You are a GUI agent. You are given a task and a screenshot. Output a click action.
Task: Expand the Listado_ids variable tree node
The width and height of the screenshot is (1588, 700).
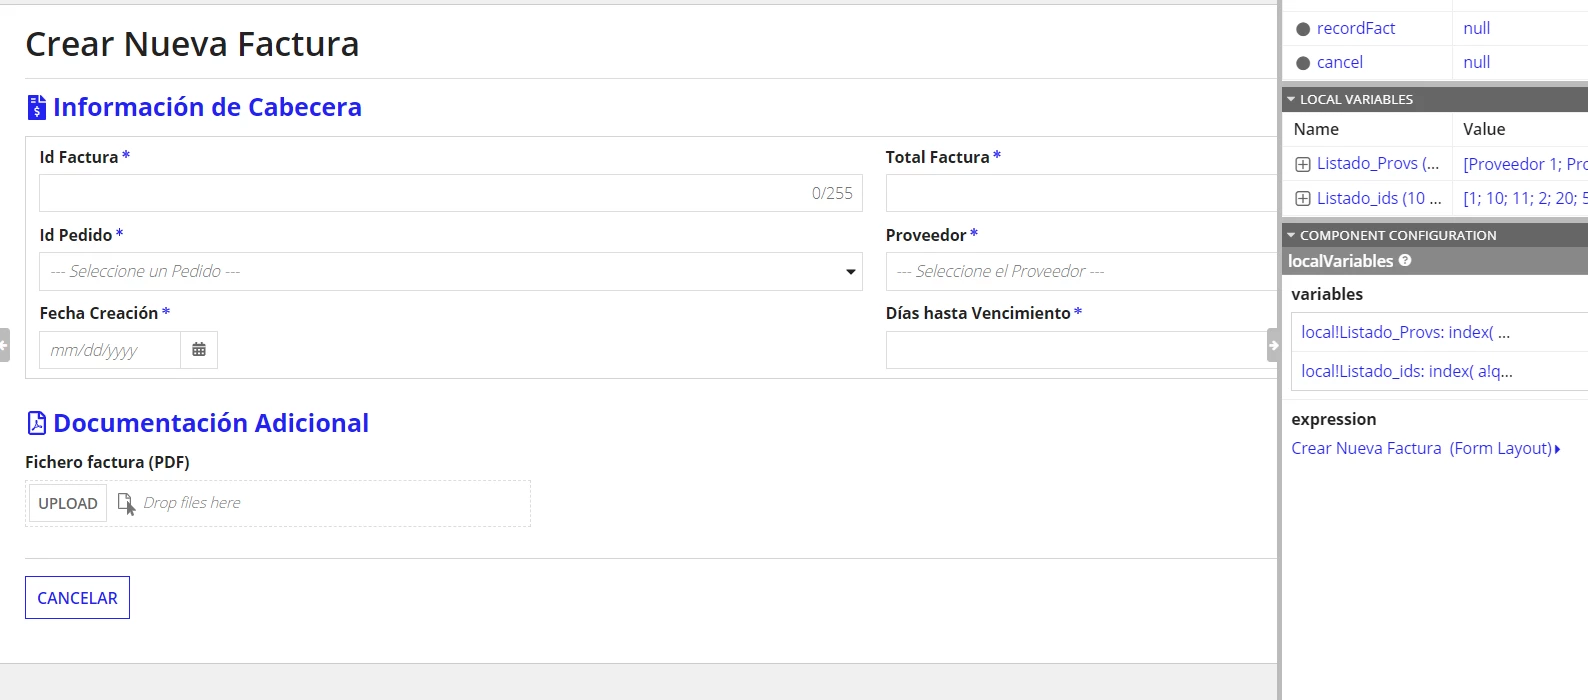[x=1303, y=198]
